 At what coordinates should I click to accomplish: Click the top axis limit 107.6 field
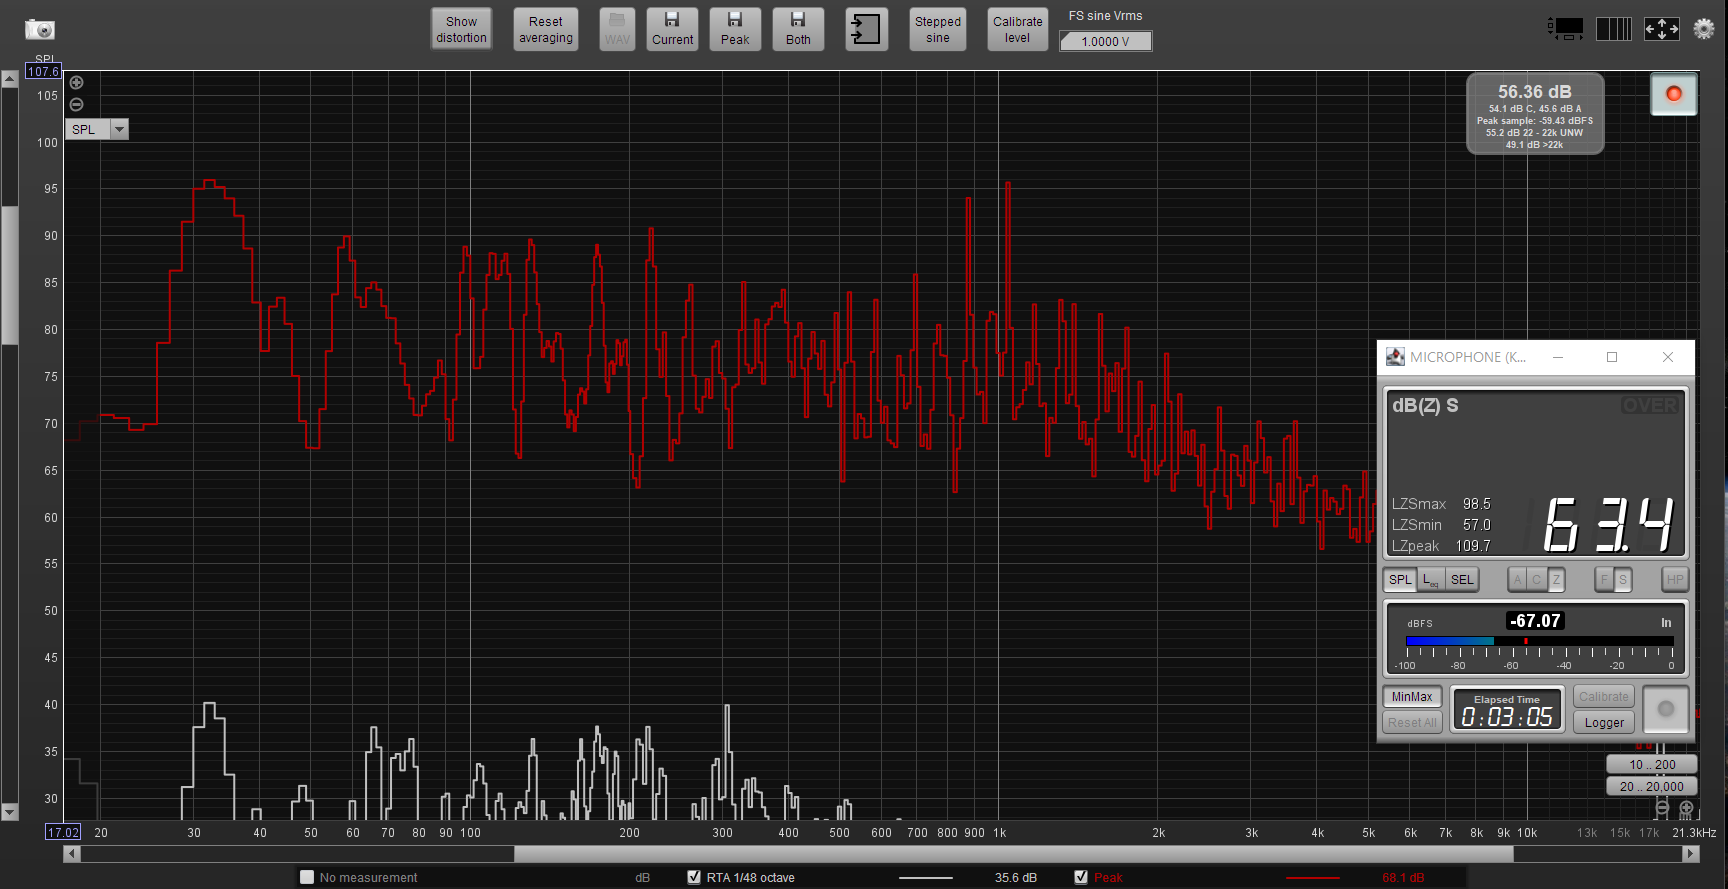43,71
